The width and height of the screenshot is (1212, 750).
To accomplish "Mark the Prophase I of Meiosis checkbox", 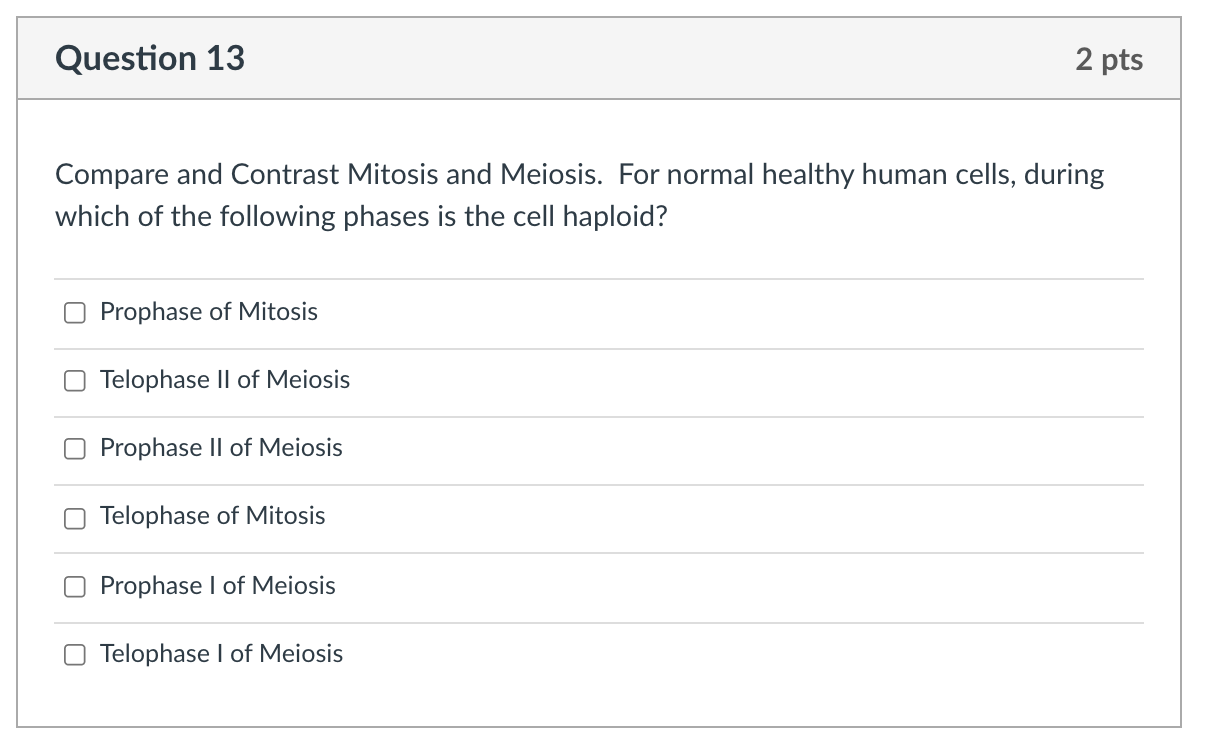I will (x=75, y=587).
